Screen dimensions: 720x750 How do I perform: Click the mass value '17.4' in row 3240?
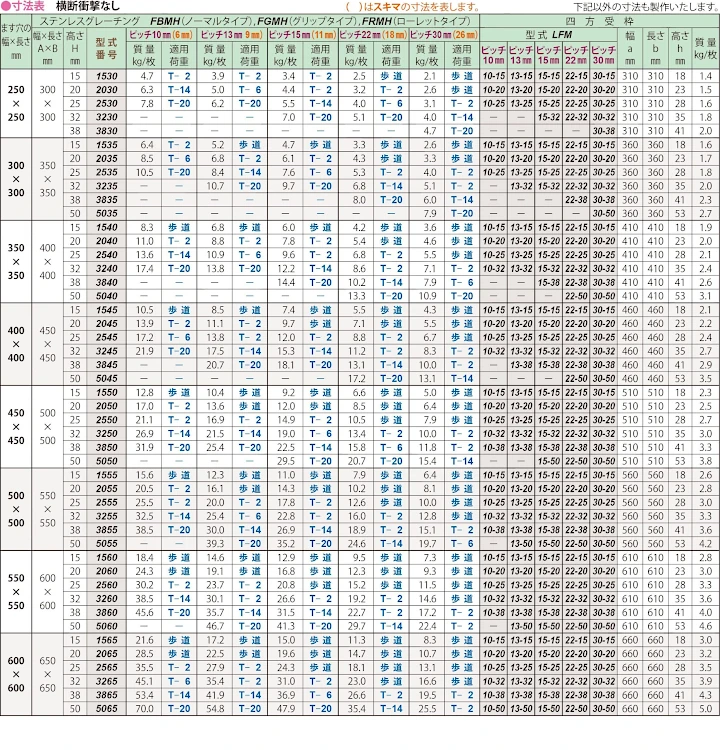tap(144, 268)
